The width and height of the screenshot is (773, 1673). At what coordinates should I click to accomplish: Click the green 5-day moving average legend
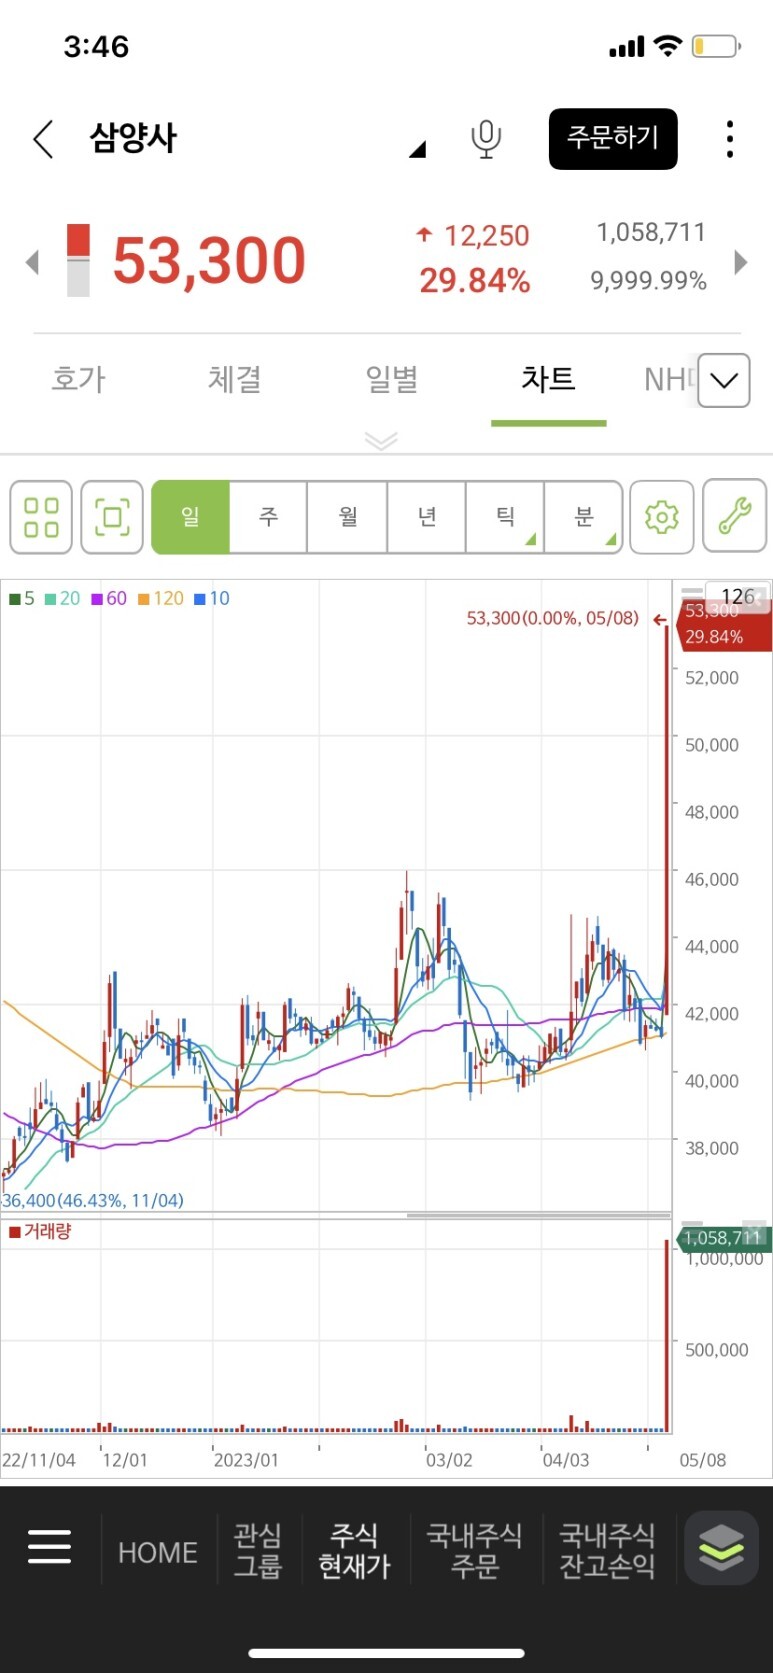click(22, 598)
